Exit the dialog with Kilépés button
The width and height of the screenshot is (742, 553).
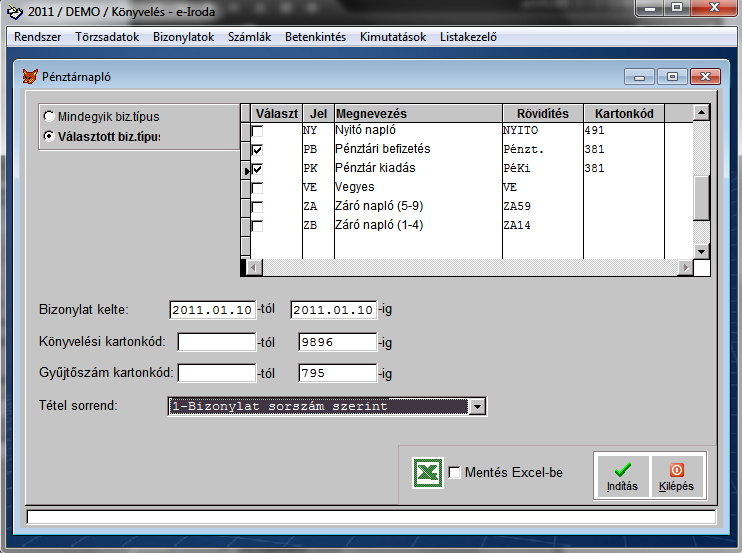pos(676,475)
